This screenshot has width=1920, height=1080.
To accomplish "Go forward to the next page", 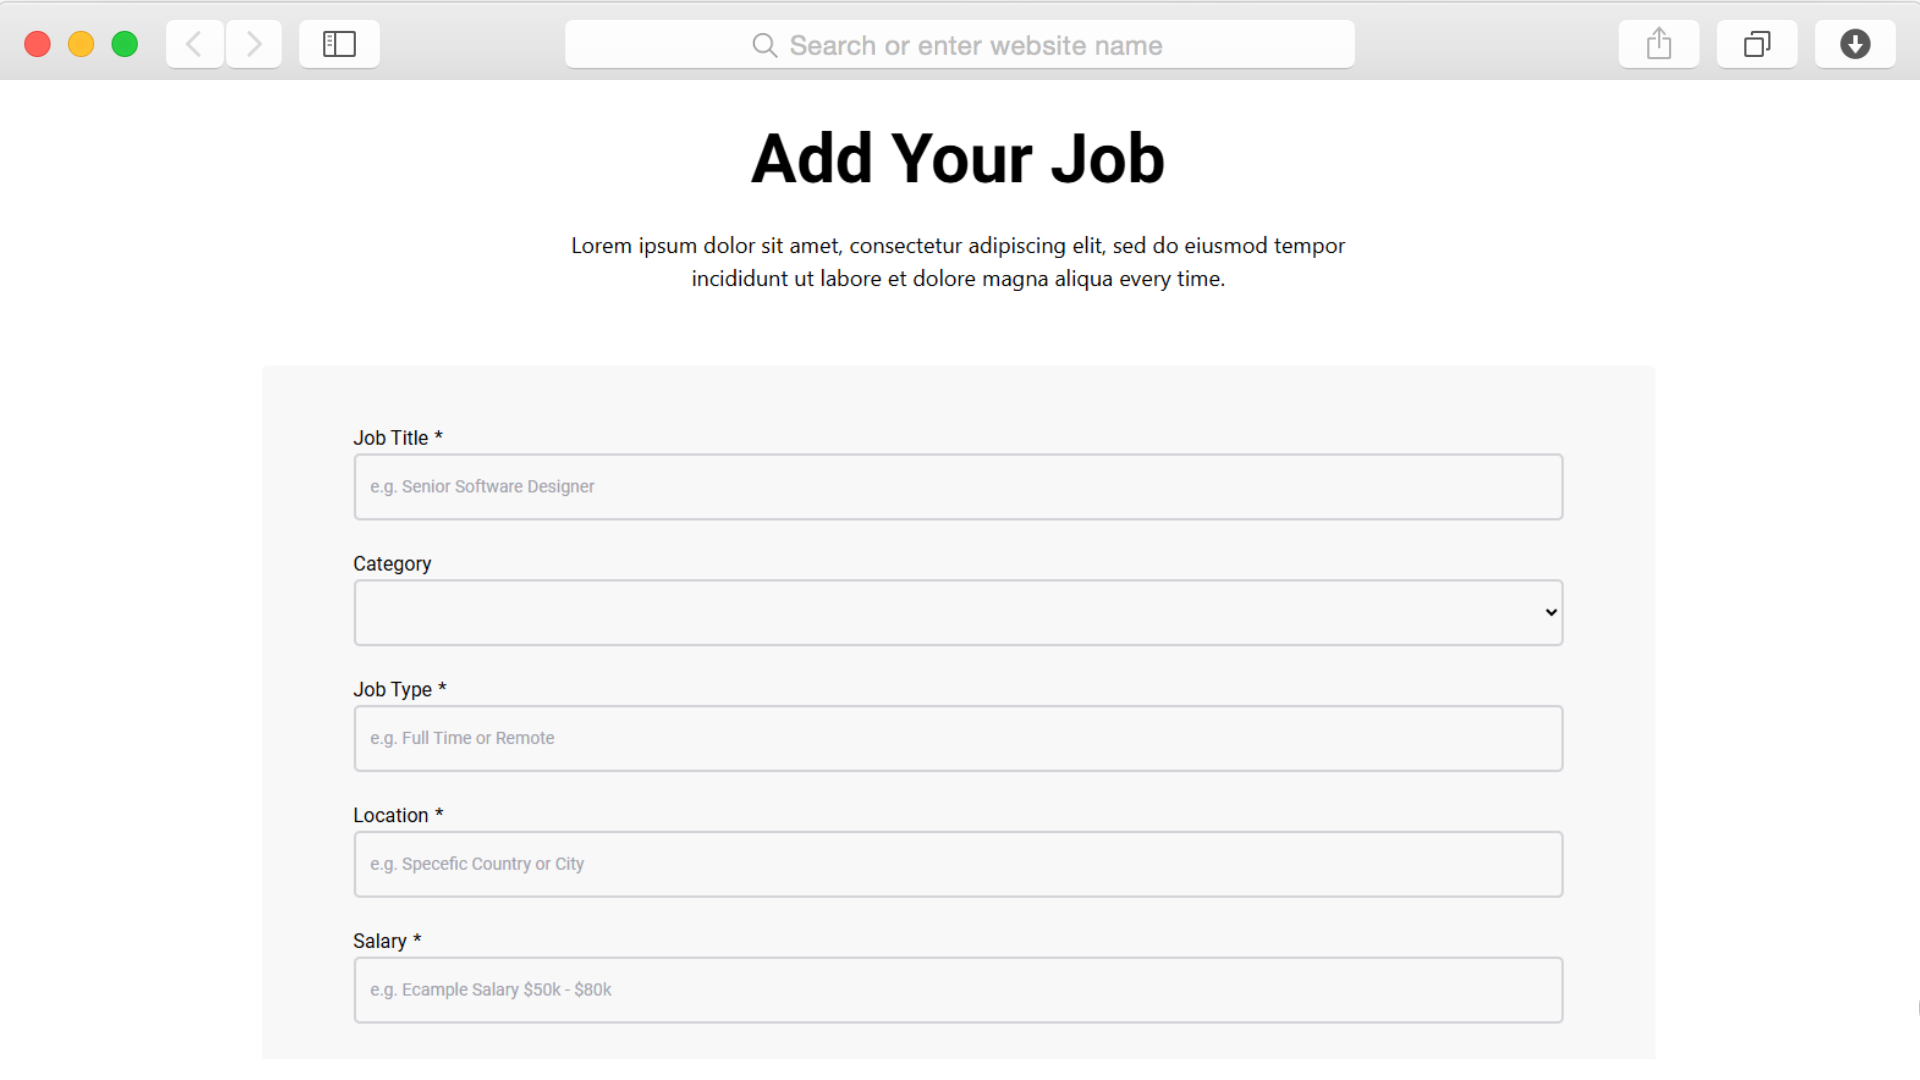I will 254,44.
